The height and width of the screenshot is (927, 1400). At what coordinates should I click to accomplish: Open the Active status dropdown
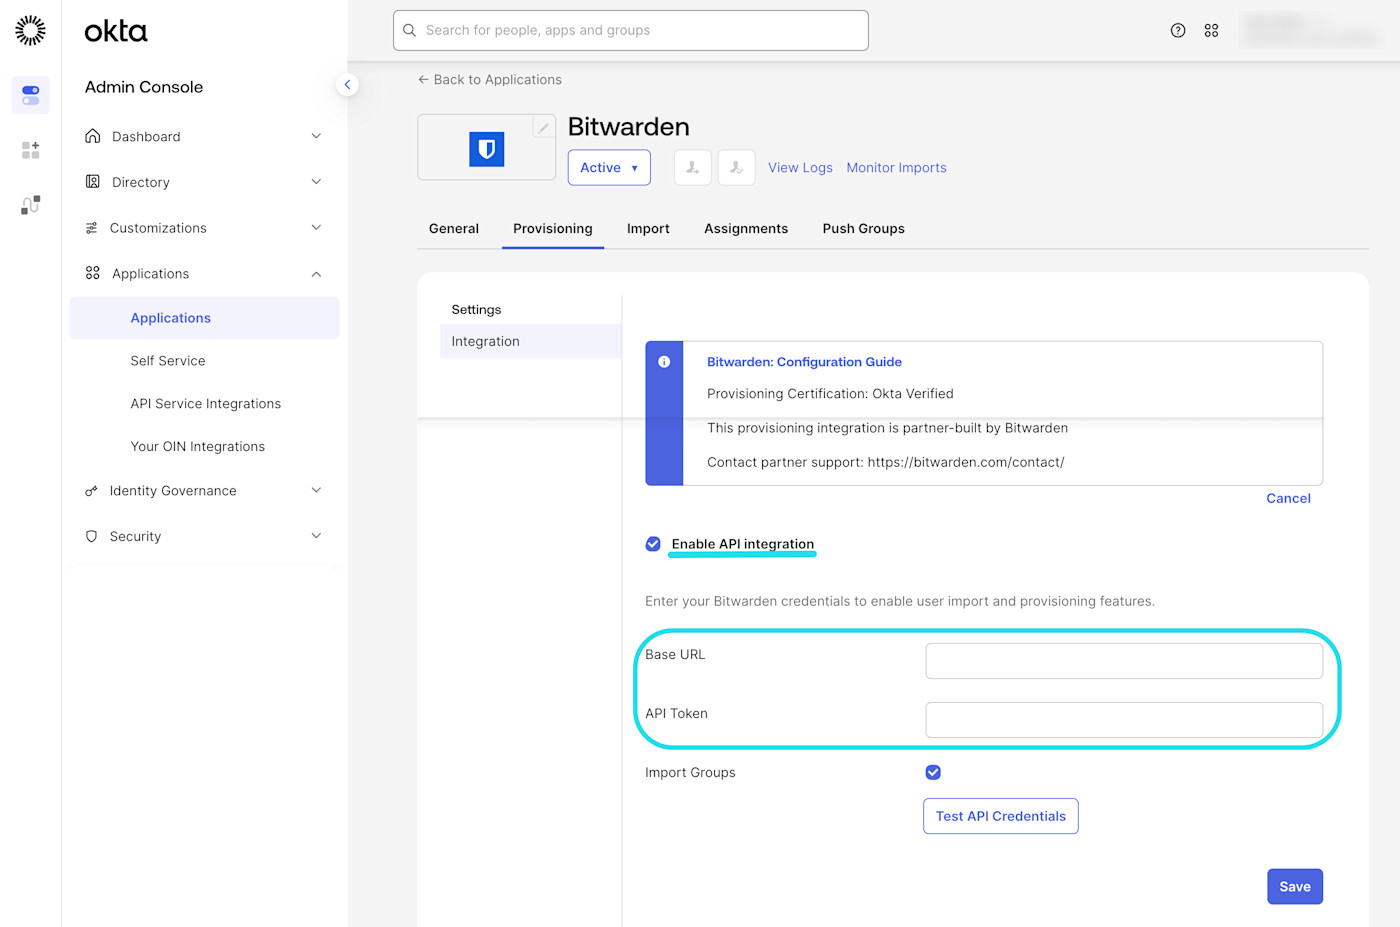[609, 168]
